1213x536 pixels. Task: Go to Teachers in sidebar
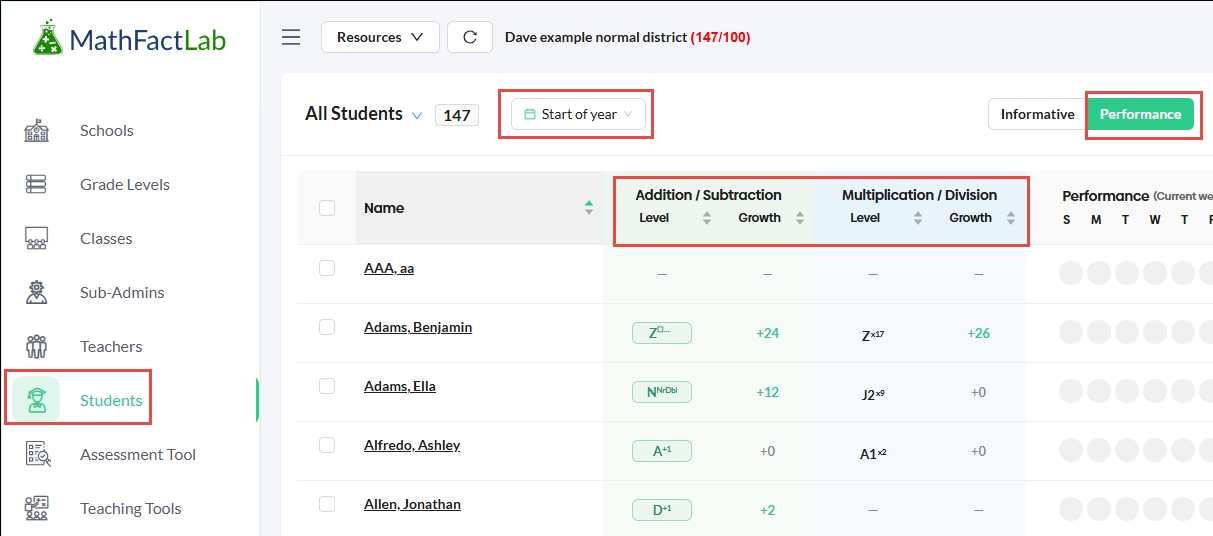(x=111, y=347)
